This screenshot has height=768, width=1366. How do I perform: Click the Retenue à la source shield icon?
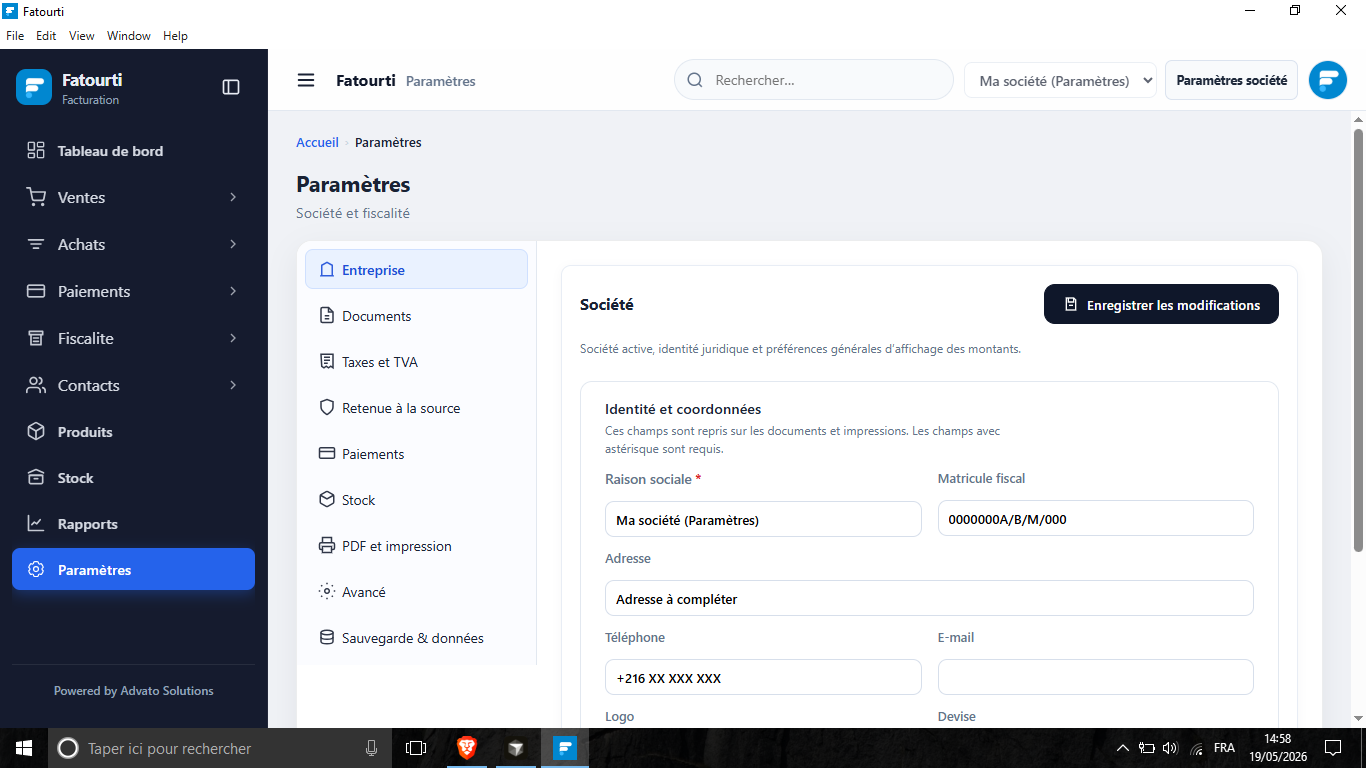click(x=326, y=408)
